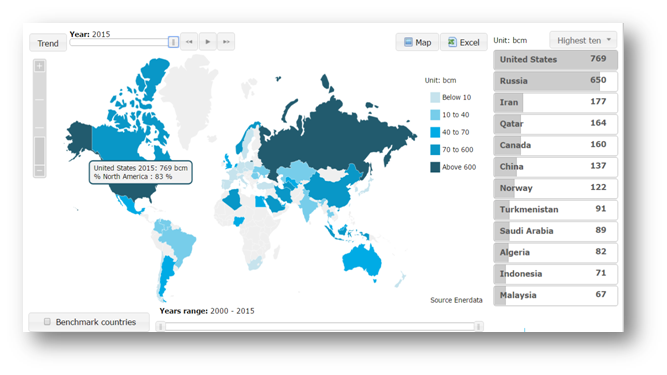Click Australia on the world map

pyautogui.click(x=362, y=259)
